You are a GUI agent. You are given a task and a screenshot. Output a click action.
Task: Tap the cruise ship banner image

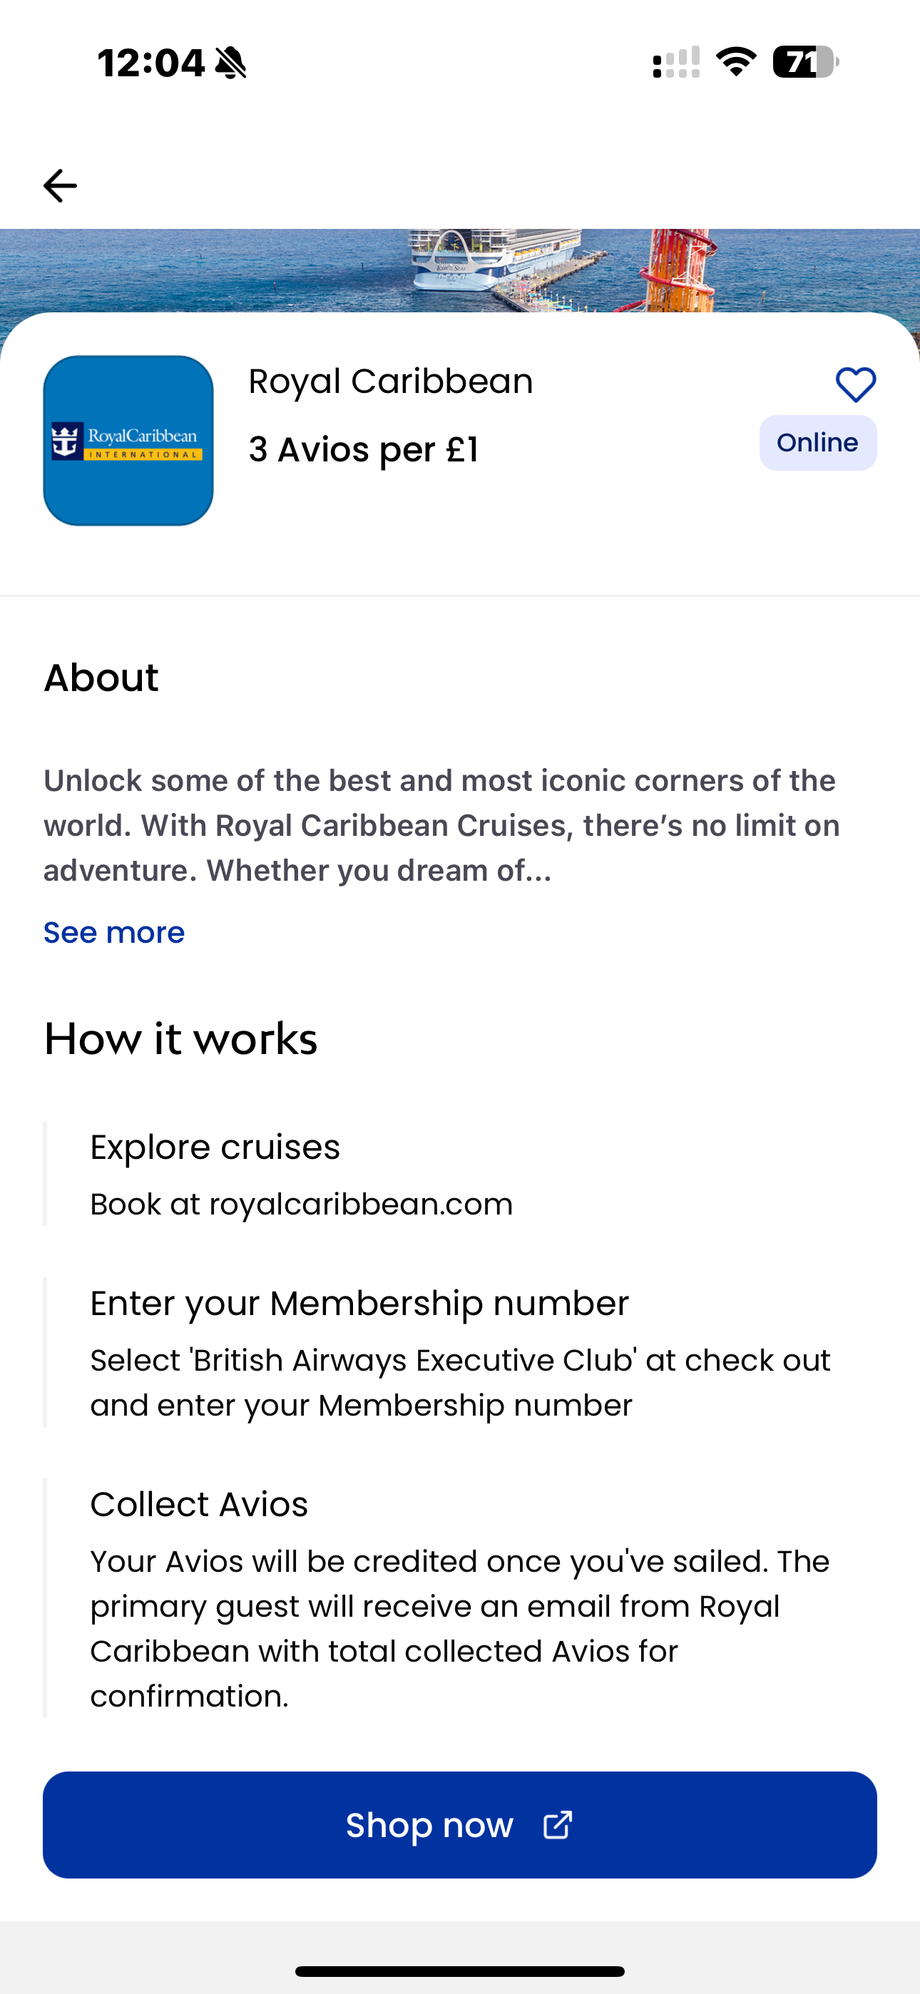pos(460,270)
